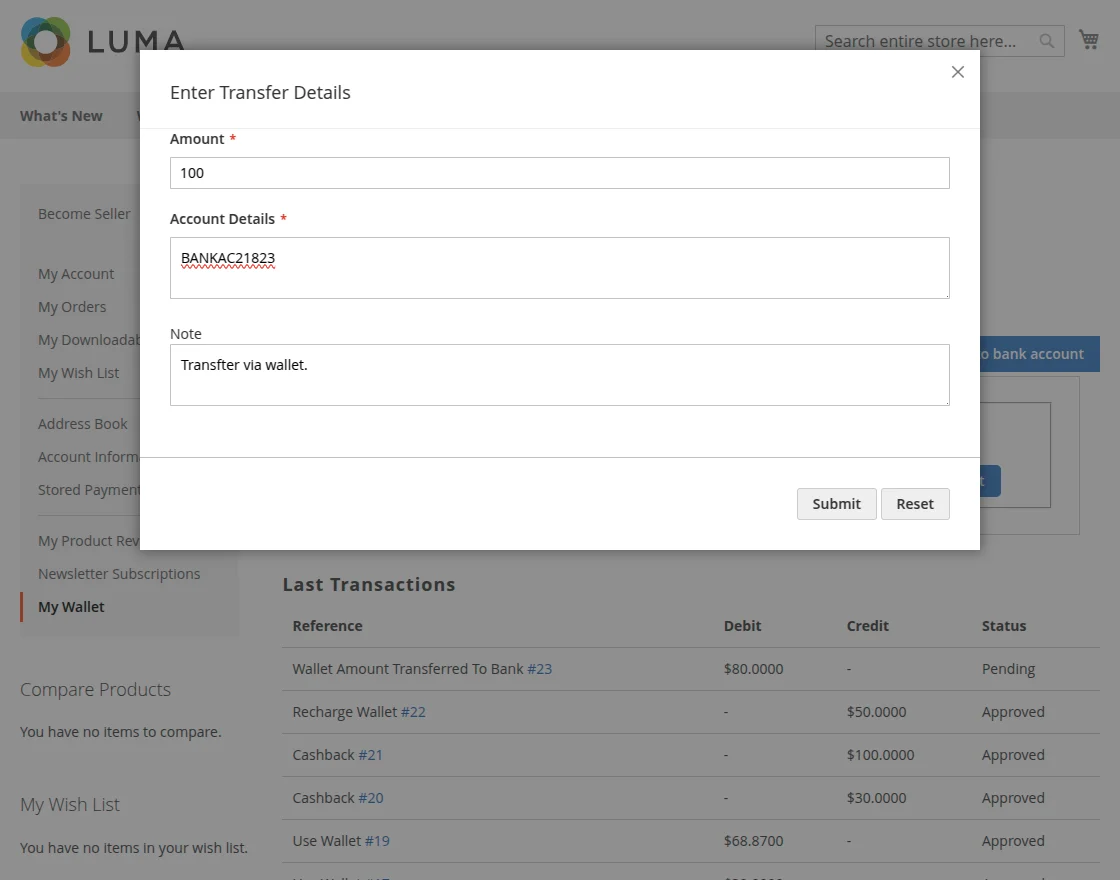View the Address Book
The image size is (1120, 880).
(82, 423)
